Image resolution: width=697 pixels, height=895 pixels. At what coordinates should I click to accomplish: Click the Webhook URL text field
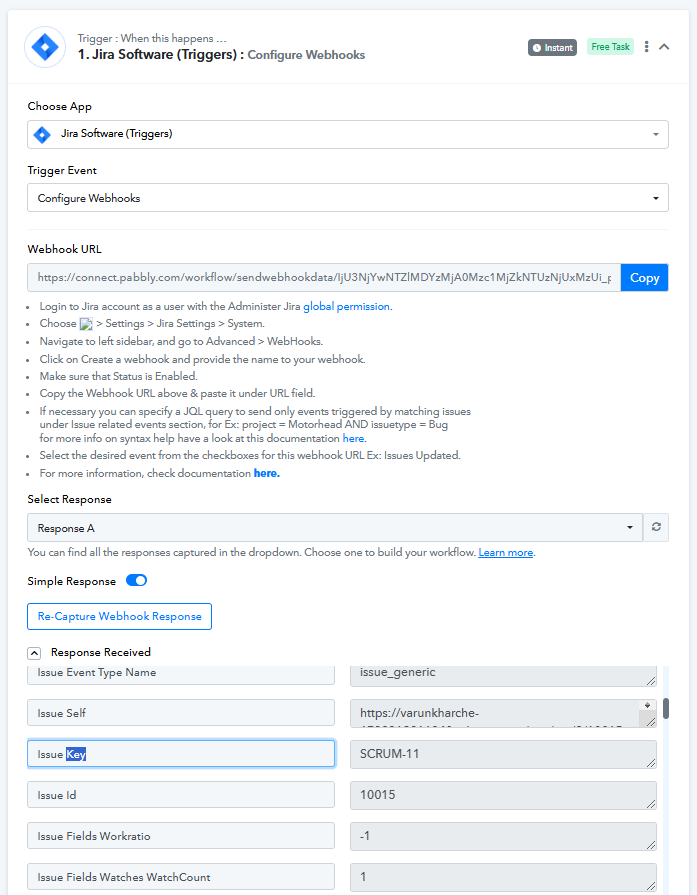324,277
